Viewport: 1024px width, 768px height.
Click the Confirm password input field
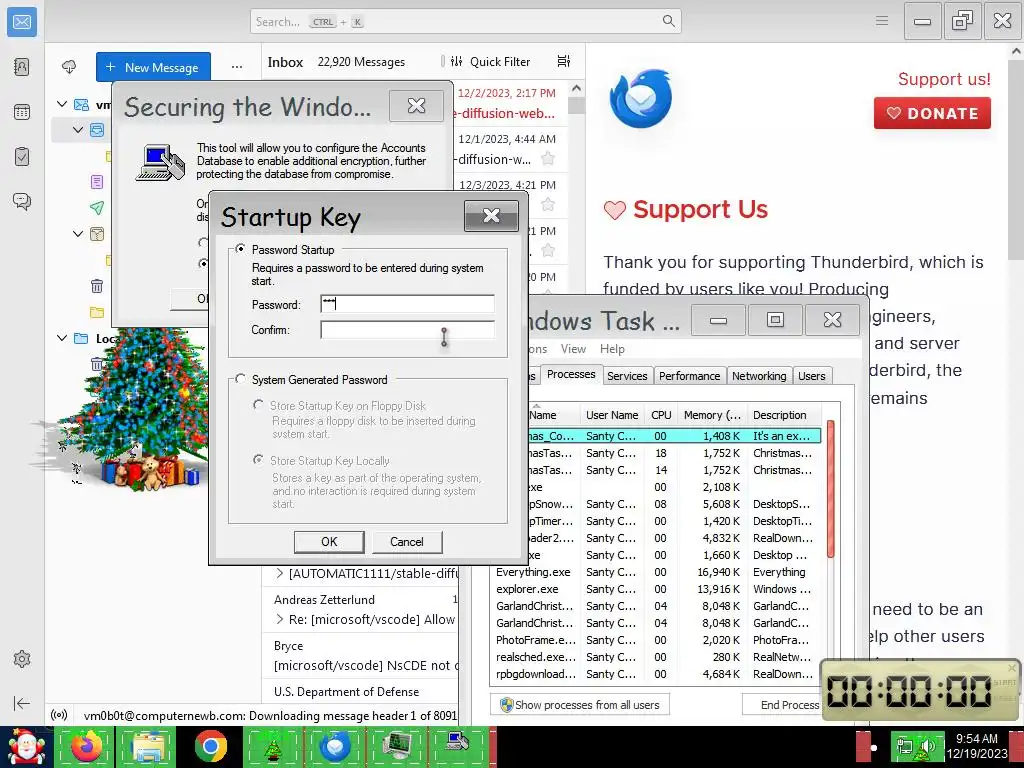407,330
